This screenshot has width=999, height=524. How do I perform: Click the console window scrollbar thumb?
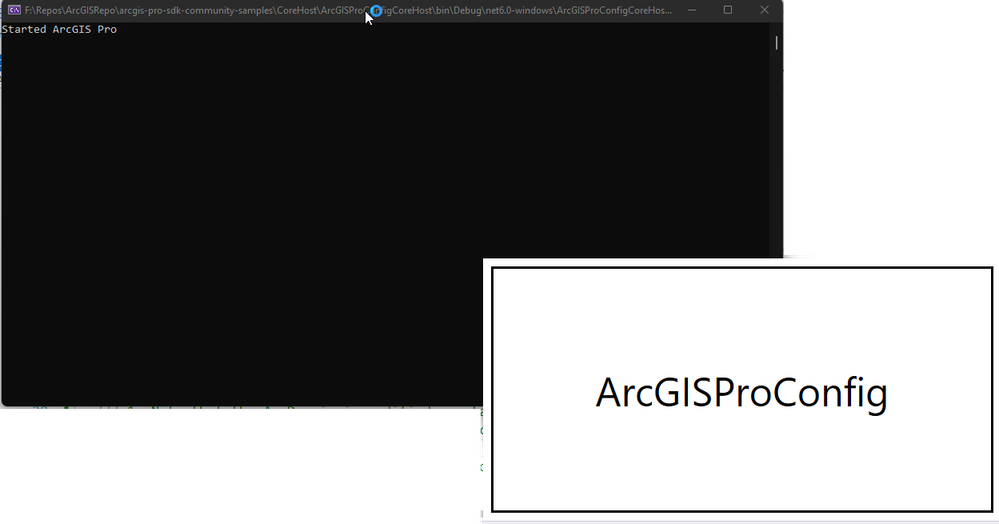pyautogui.click(x=776, y=43)
